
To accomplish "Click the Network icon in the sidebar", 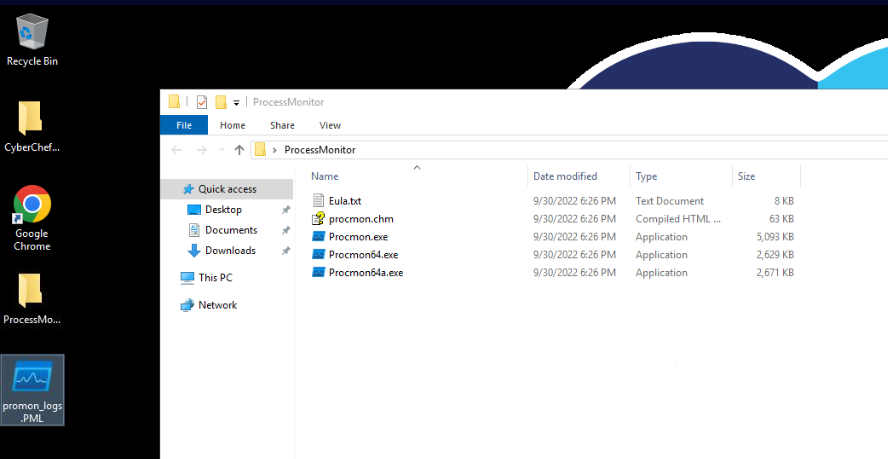I will click(187, 305).
